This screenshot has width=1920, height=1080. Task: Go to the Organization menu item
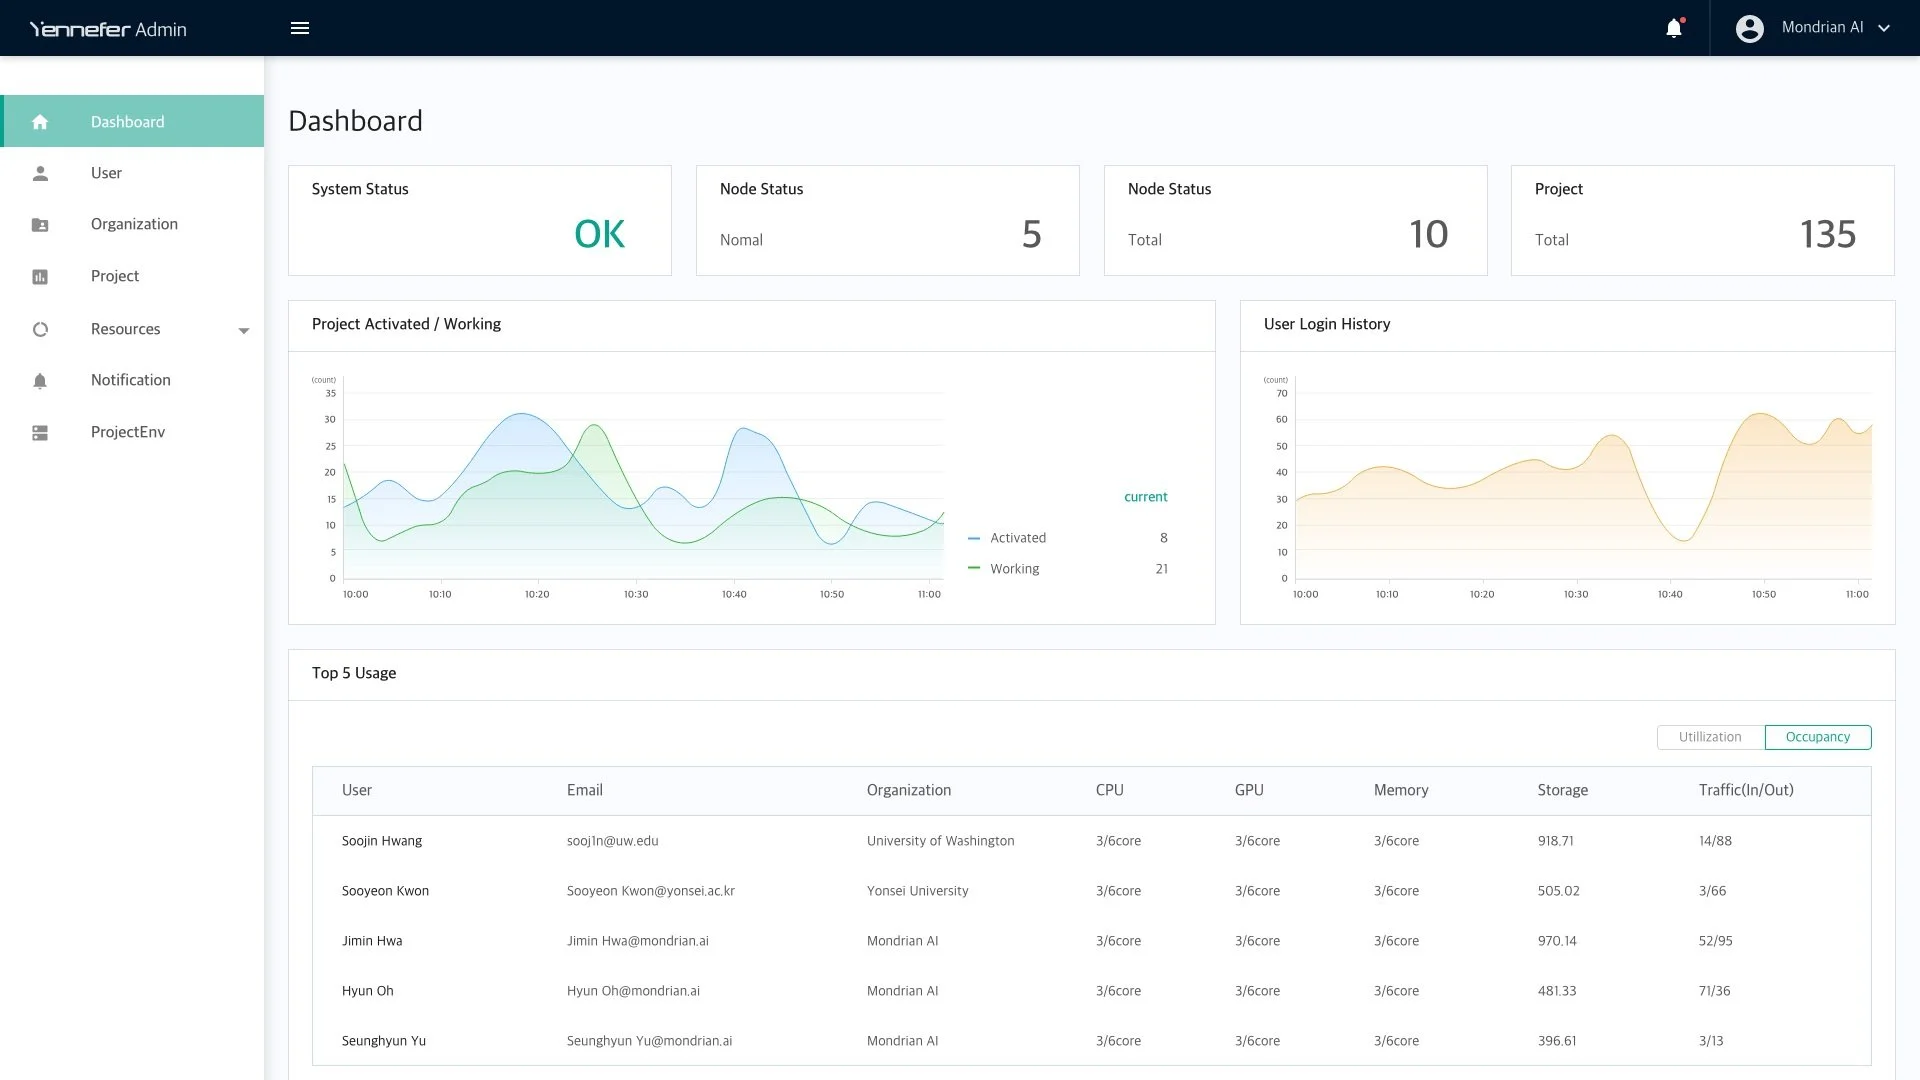134,224
